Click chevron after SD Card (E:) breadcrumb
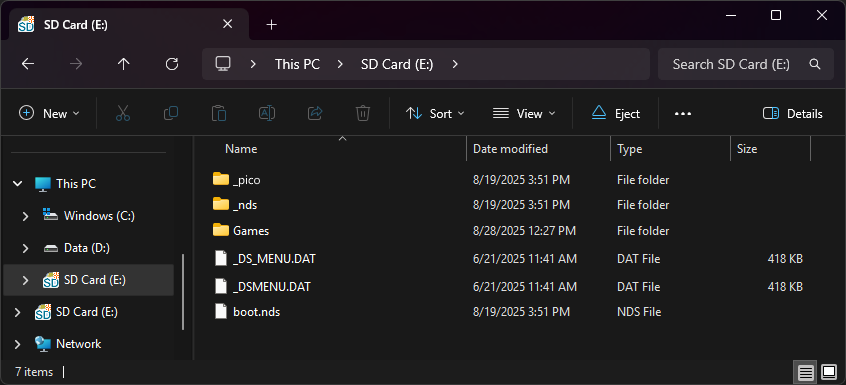The height and width of the screenshot is (385, 846). [455, 64]
